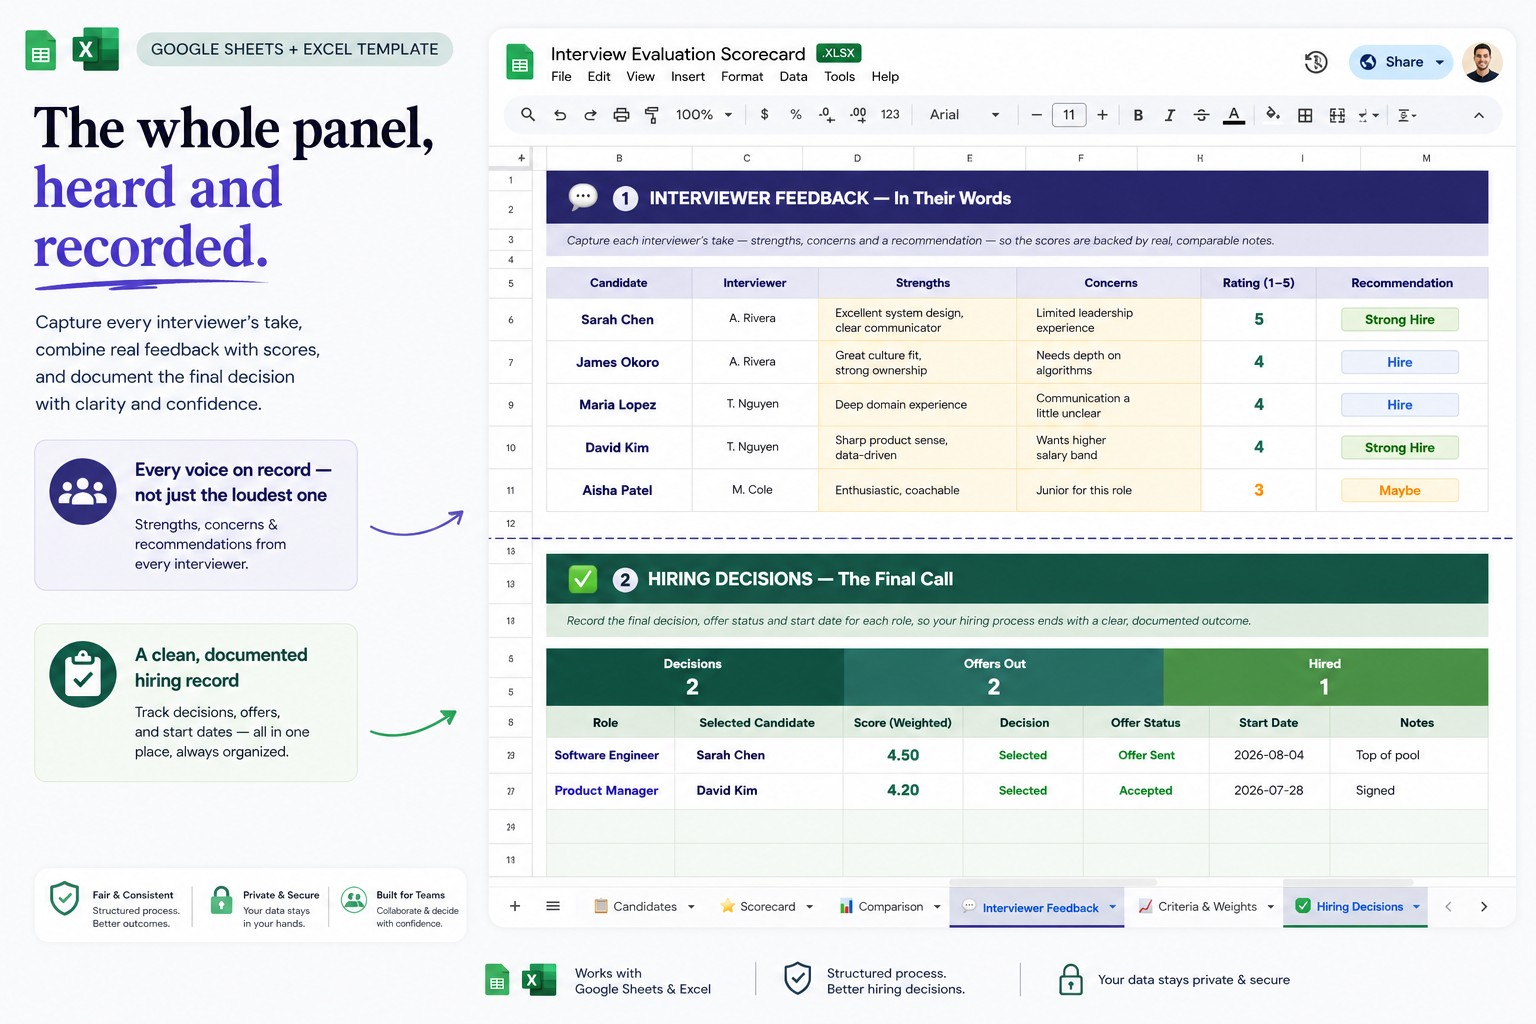Undo the last action
This screenshot has height=1024, width=1536.
coord(560,115)
